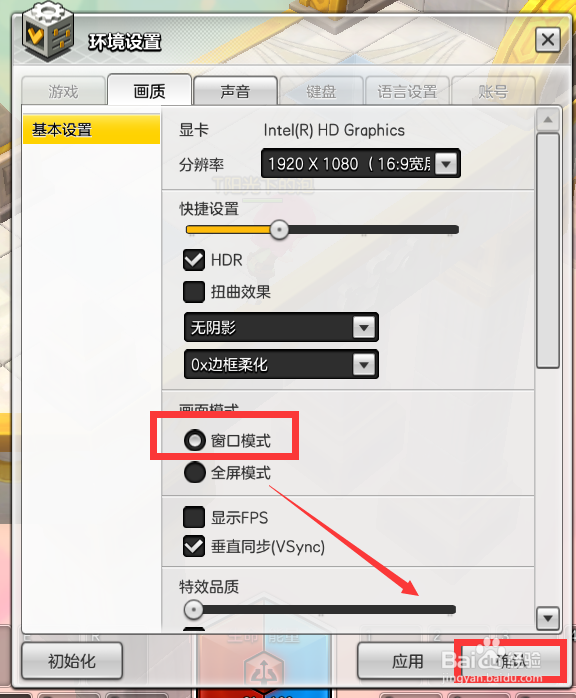Viewport: 576px width, 698px height.
Task: Toggle the HDR checkbox
Action: tap(194, 260)
